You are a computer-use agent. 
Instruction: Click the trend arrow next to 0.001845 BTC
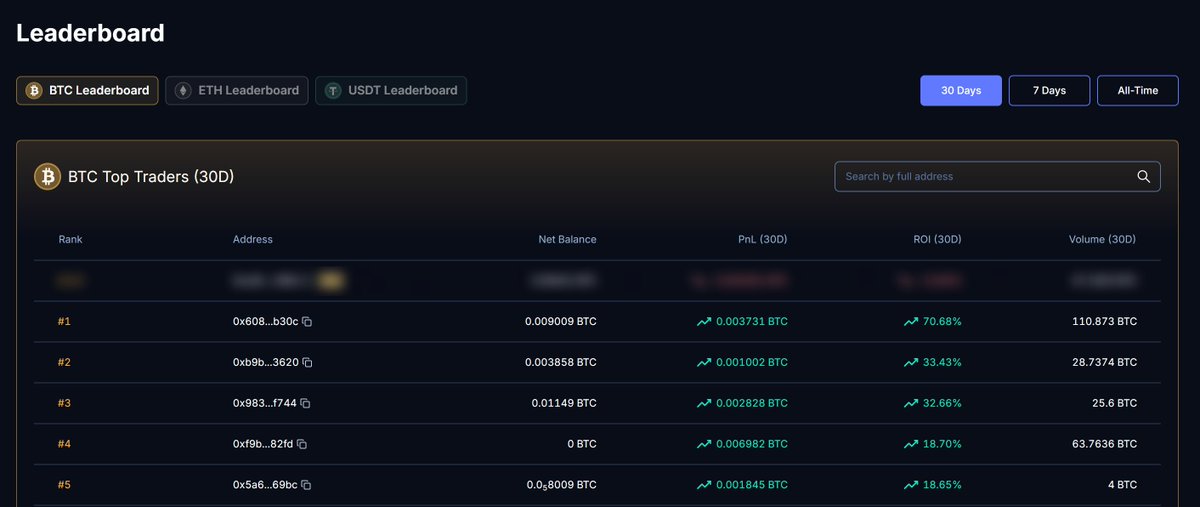click(x=704, y=485)
